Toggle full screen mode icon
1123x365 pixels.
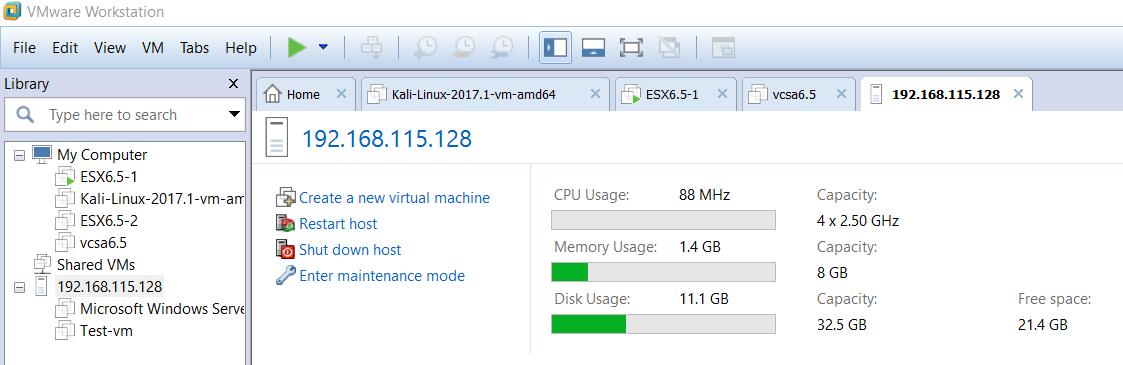tap(631, 47)
